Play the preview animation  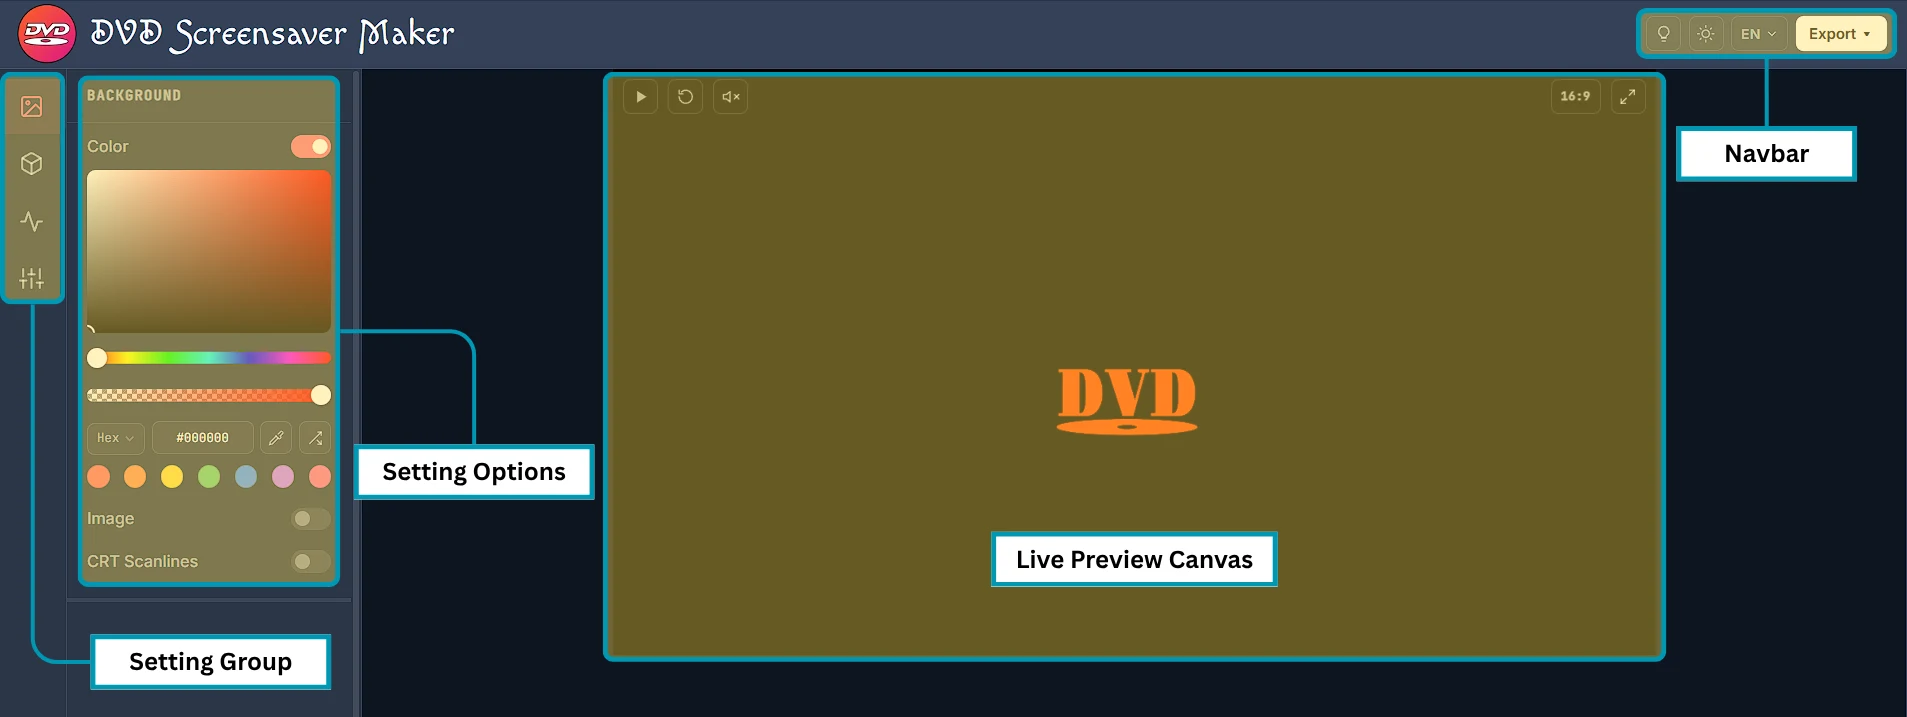tap(640, 97)
